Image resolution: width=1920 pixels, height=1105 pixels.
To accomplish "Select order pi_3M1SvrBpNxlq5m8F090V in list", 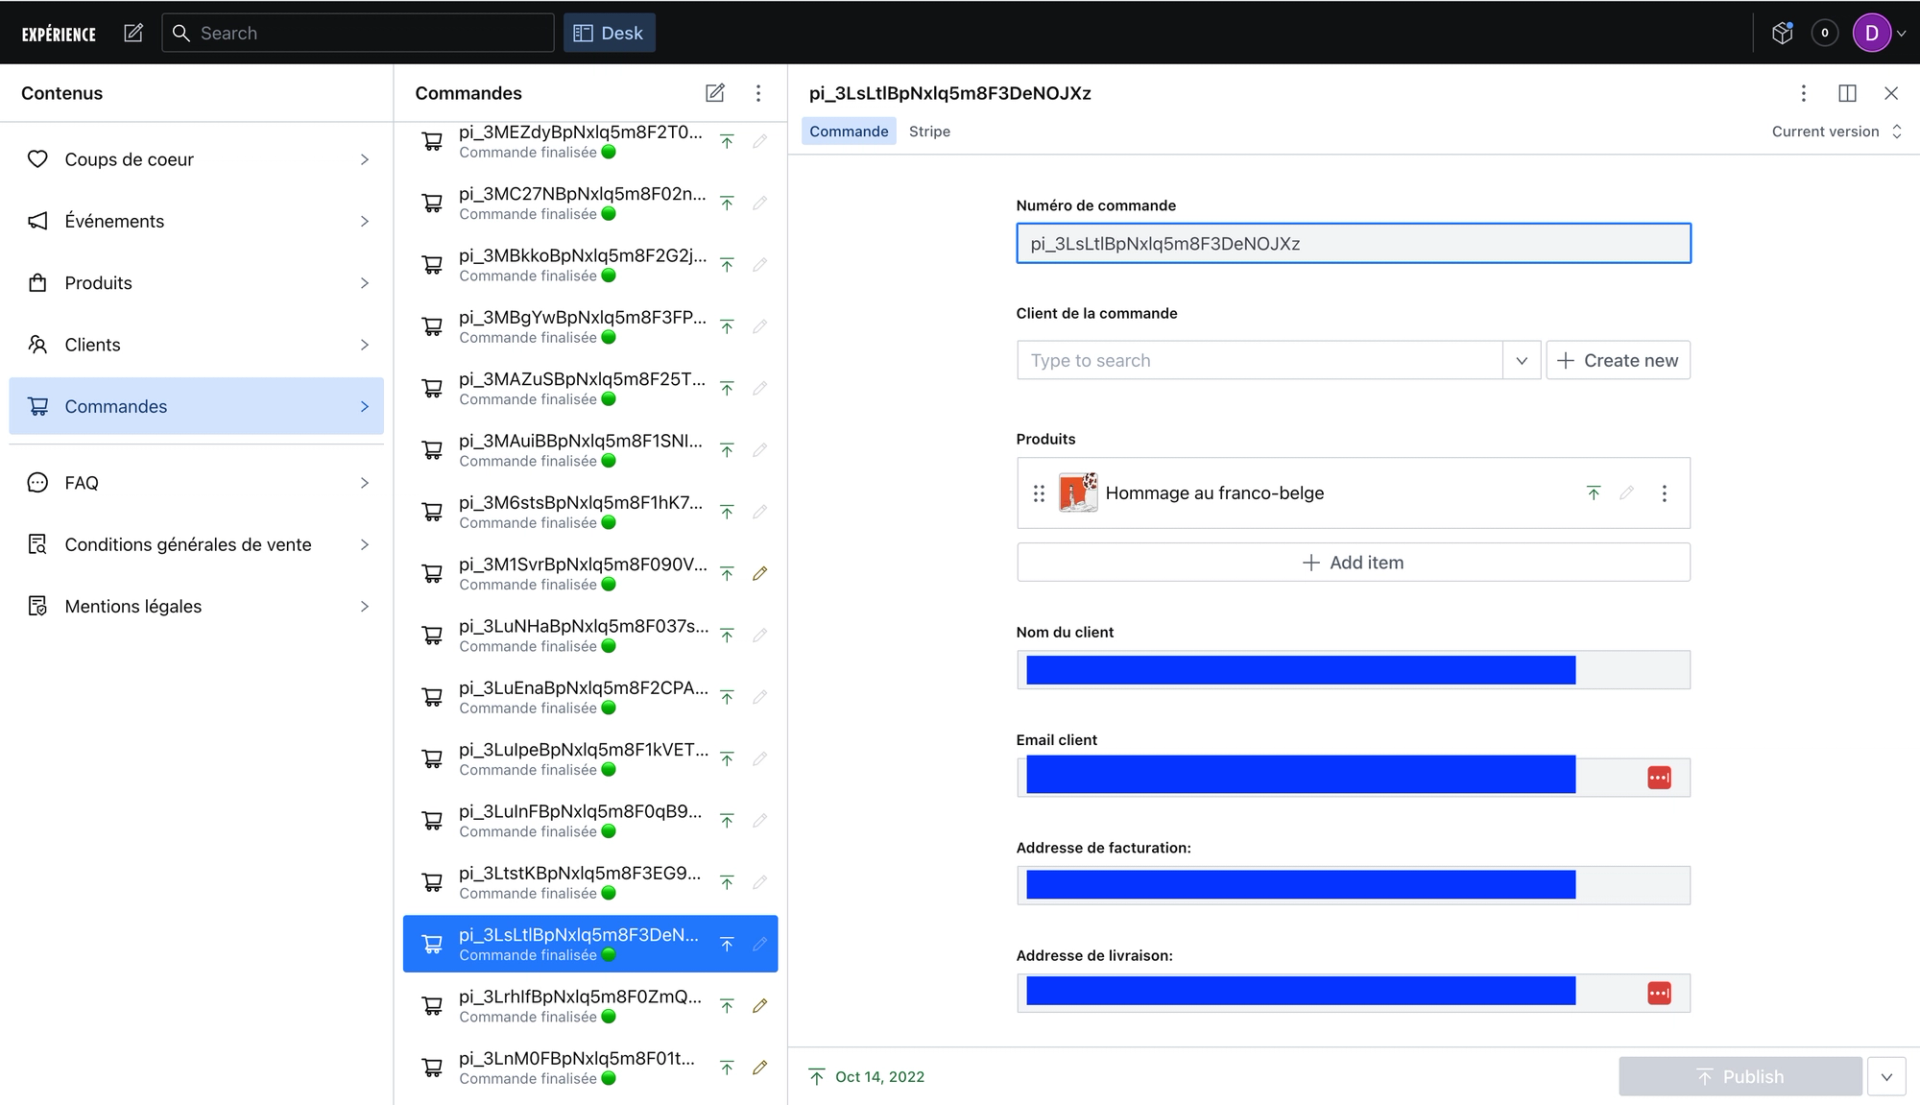I will click(x=582, y=573).
